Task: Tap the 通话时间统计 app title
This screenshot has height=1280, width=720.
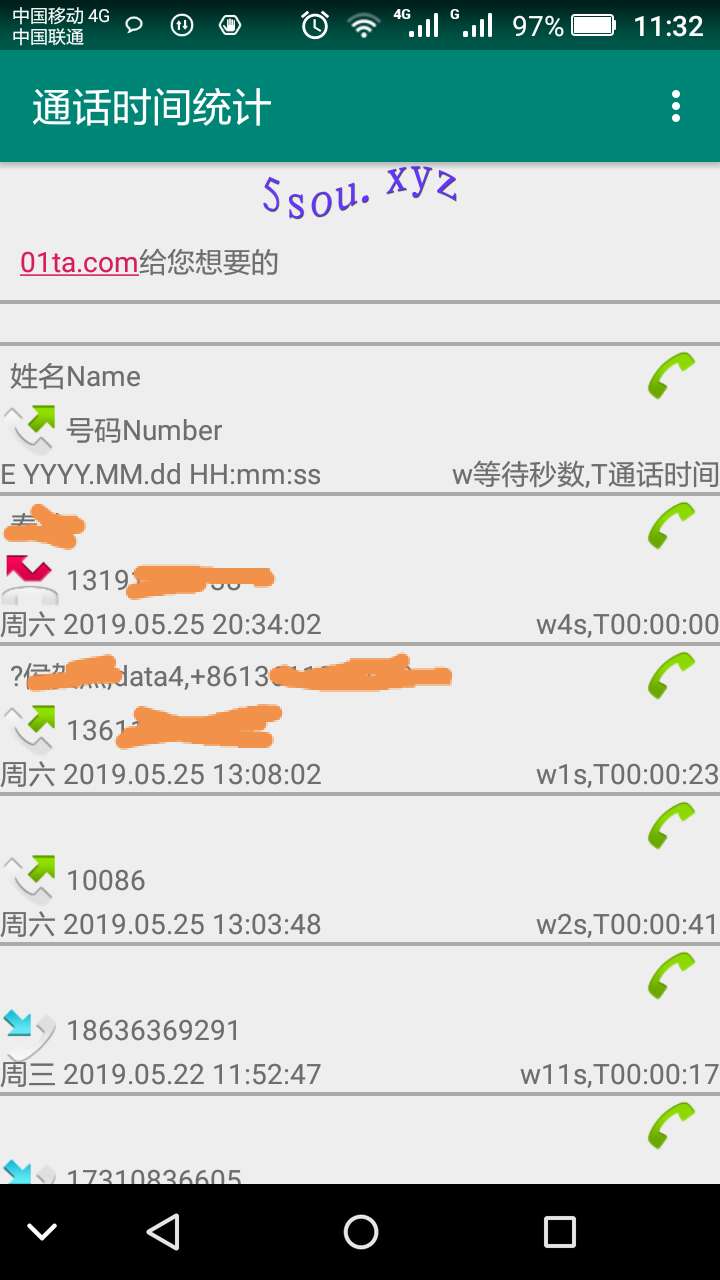Action: [152, 108]
